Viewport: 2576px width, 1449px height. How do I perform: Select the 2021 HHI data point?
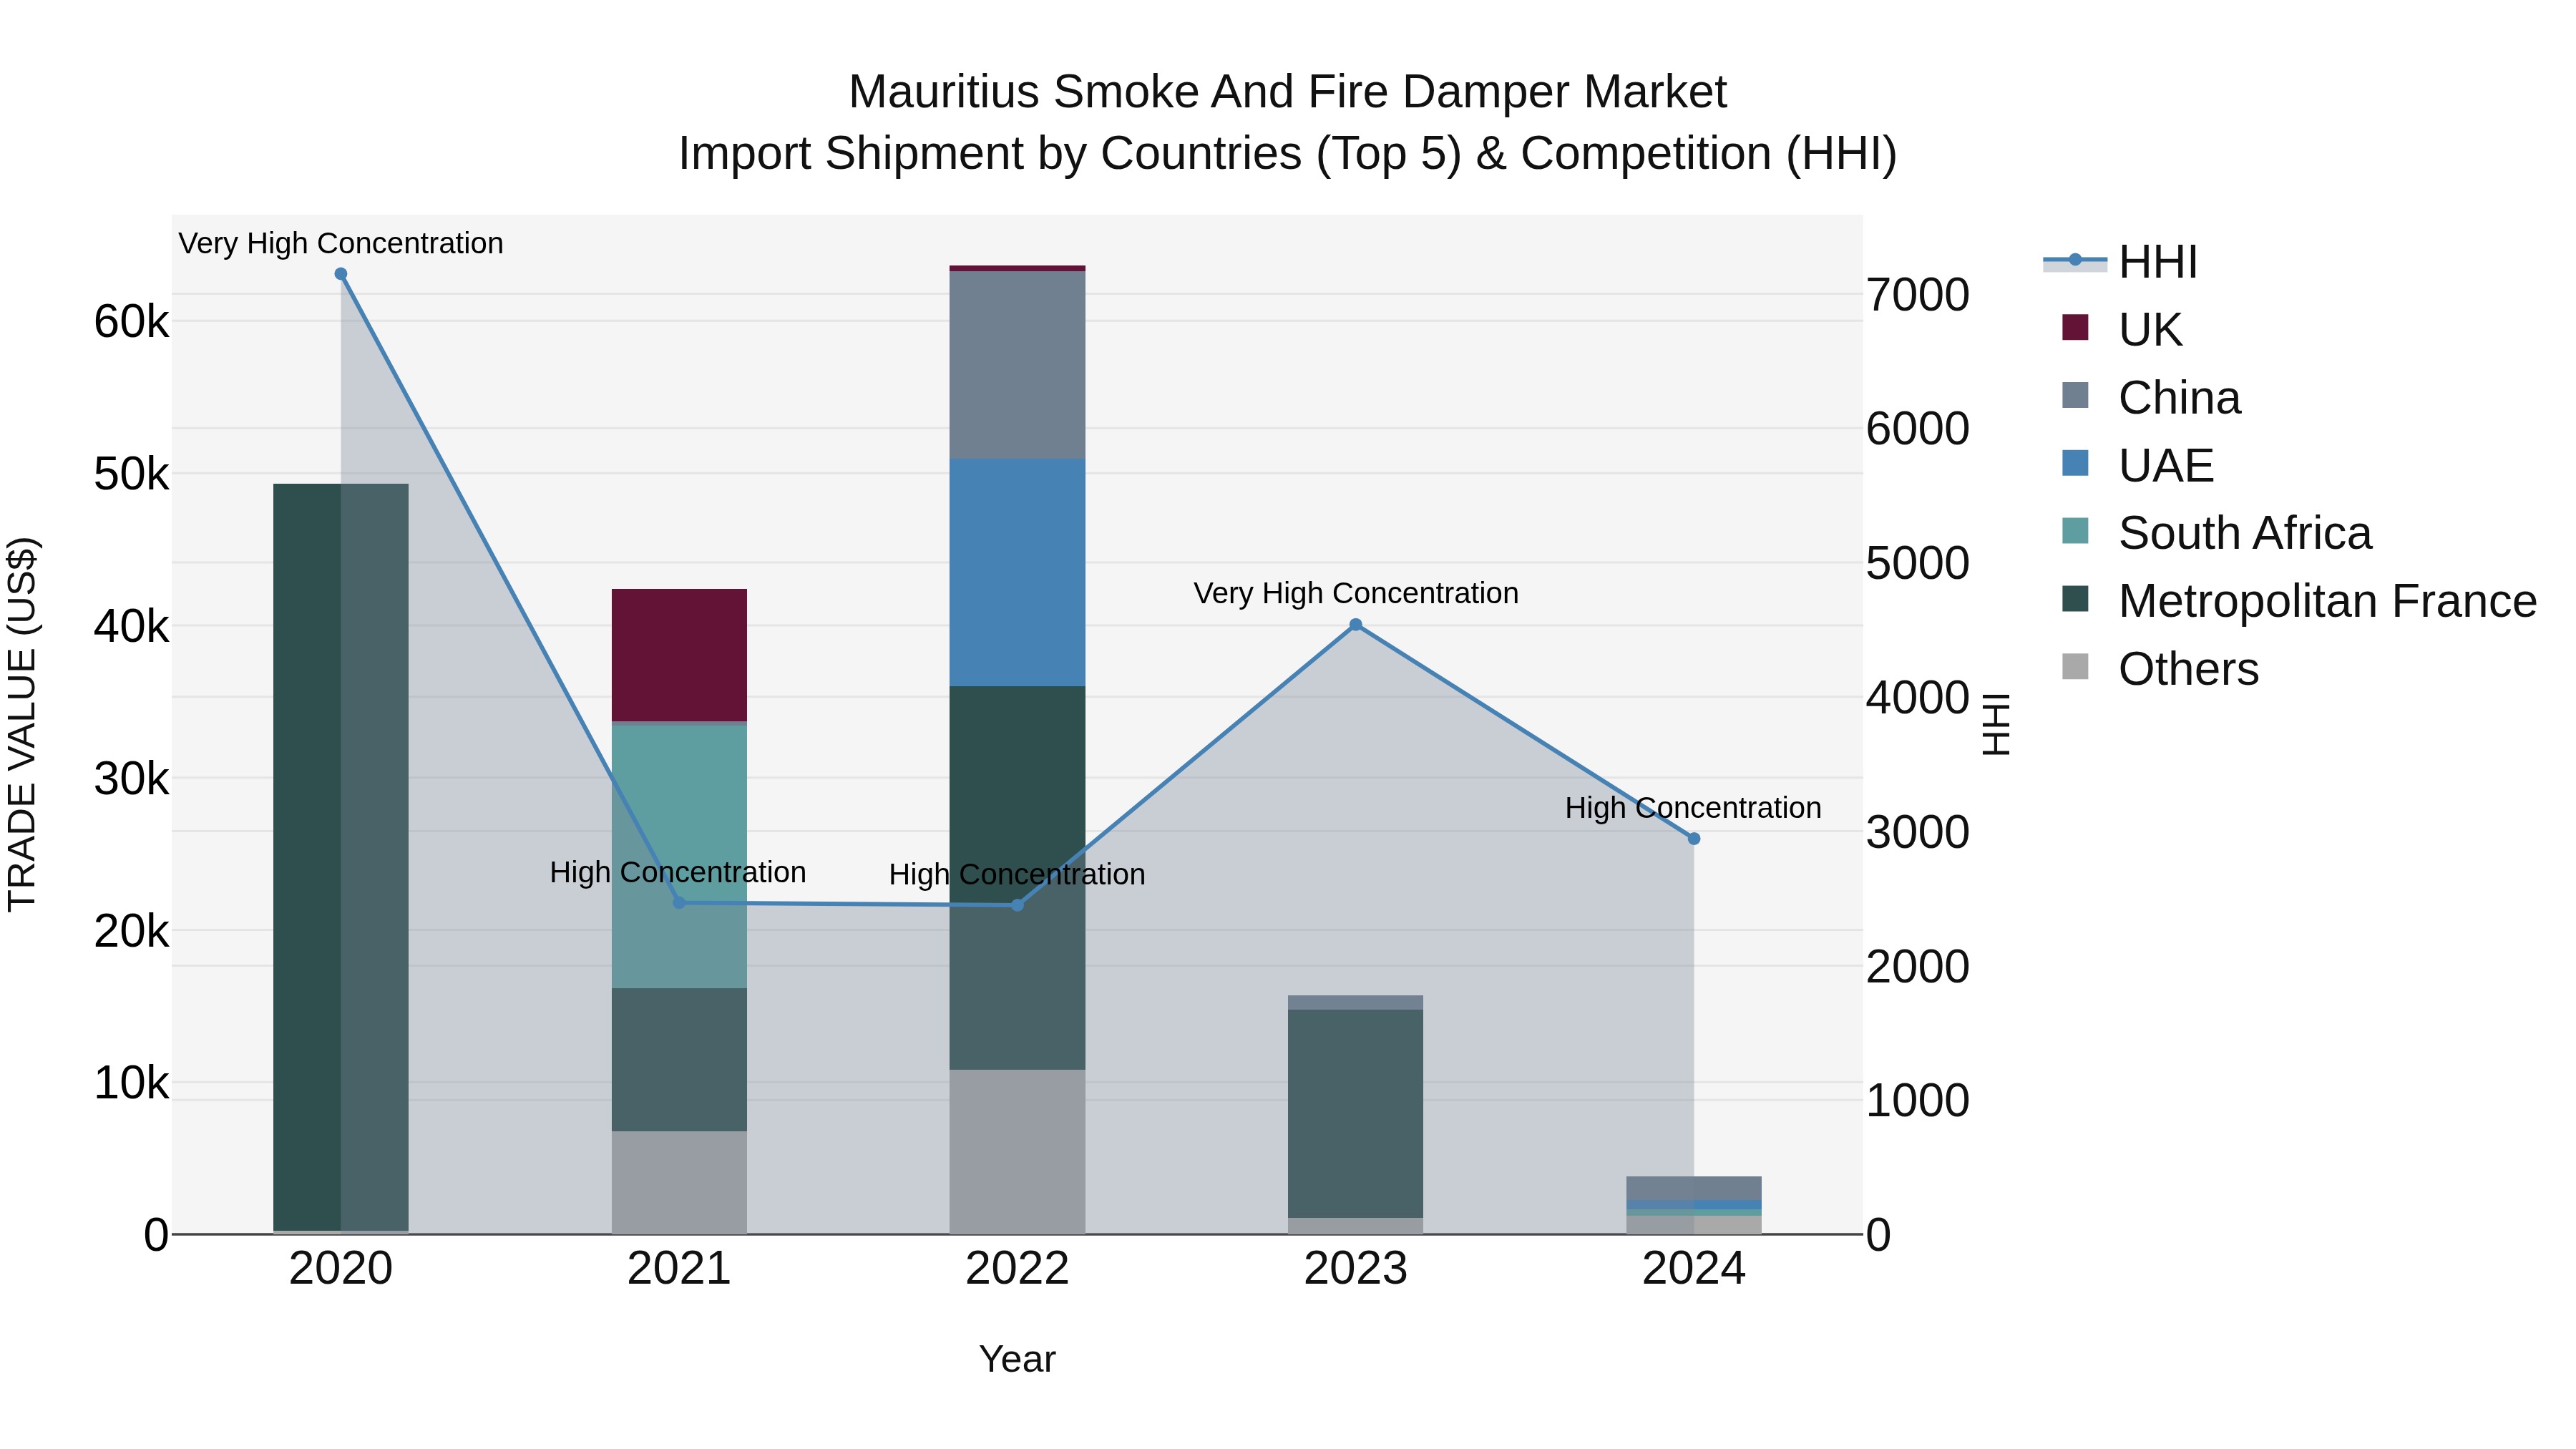point(679,903)
